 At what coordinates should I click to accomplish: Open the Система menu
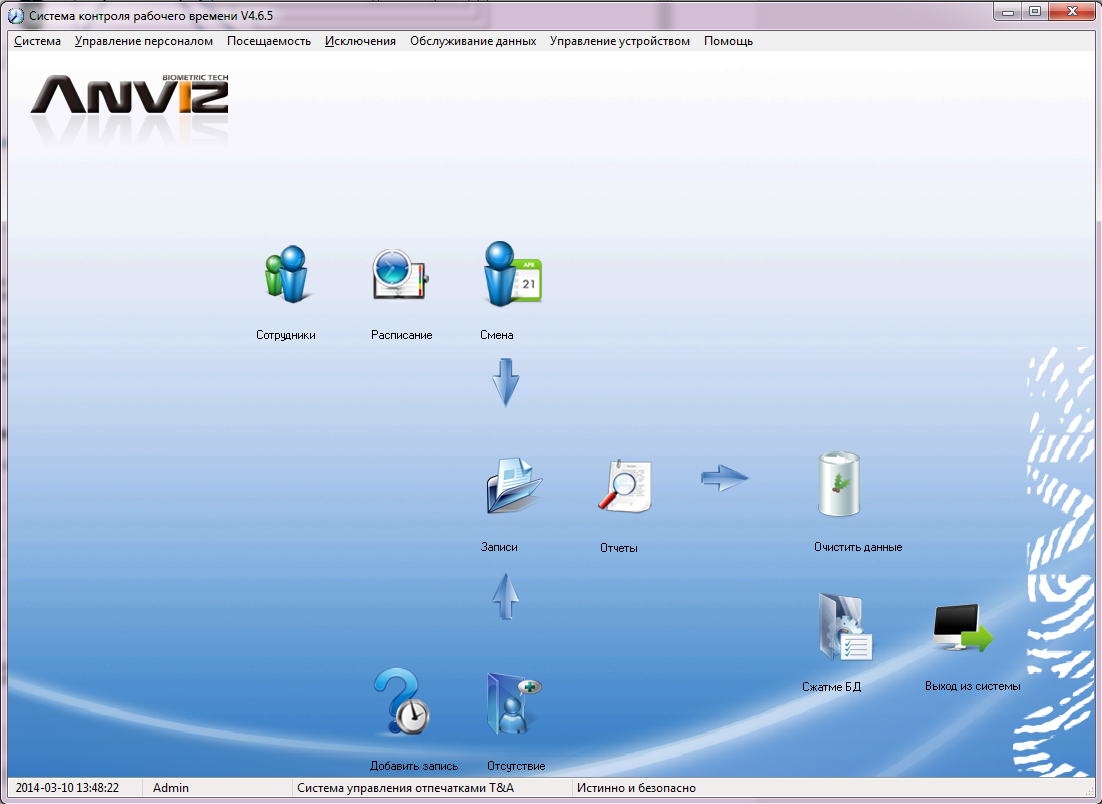pos(37,41)
